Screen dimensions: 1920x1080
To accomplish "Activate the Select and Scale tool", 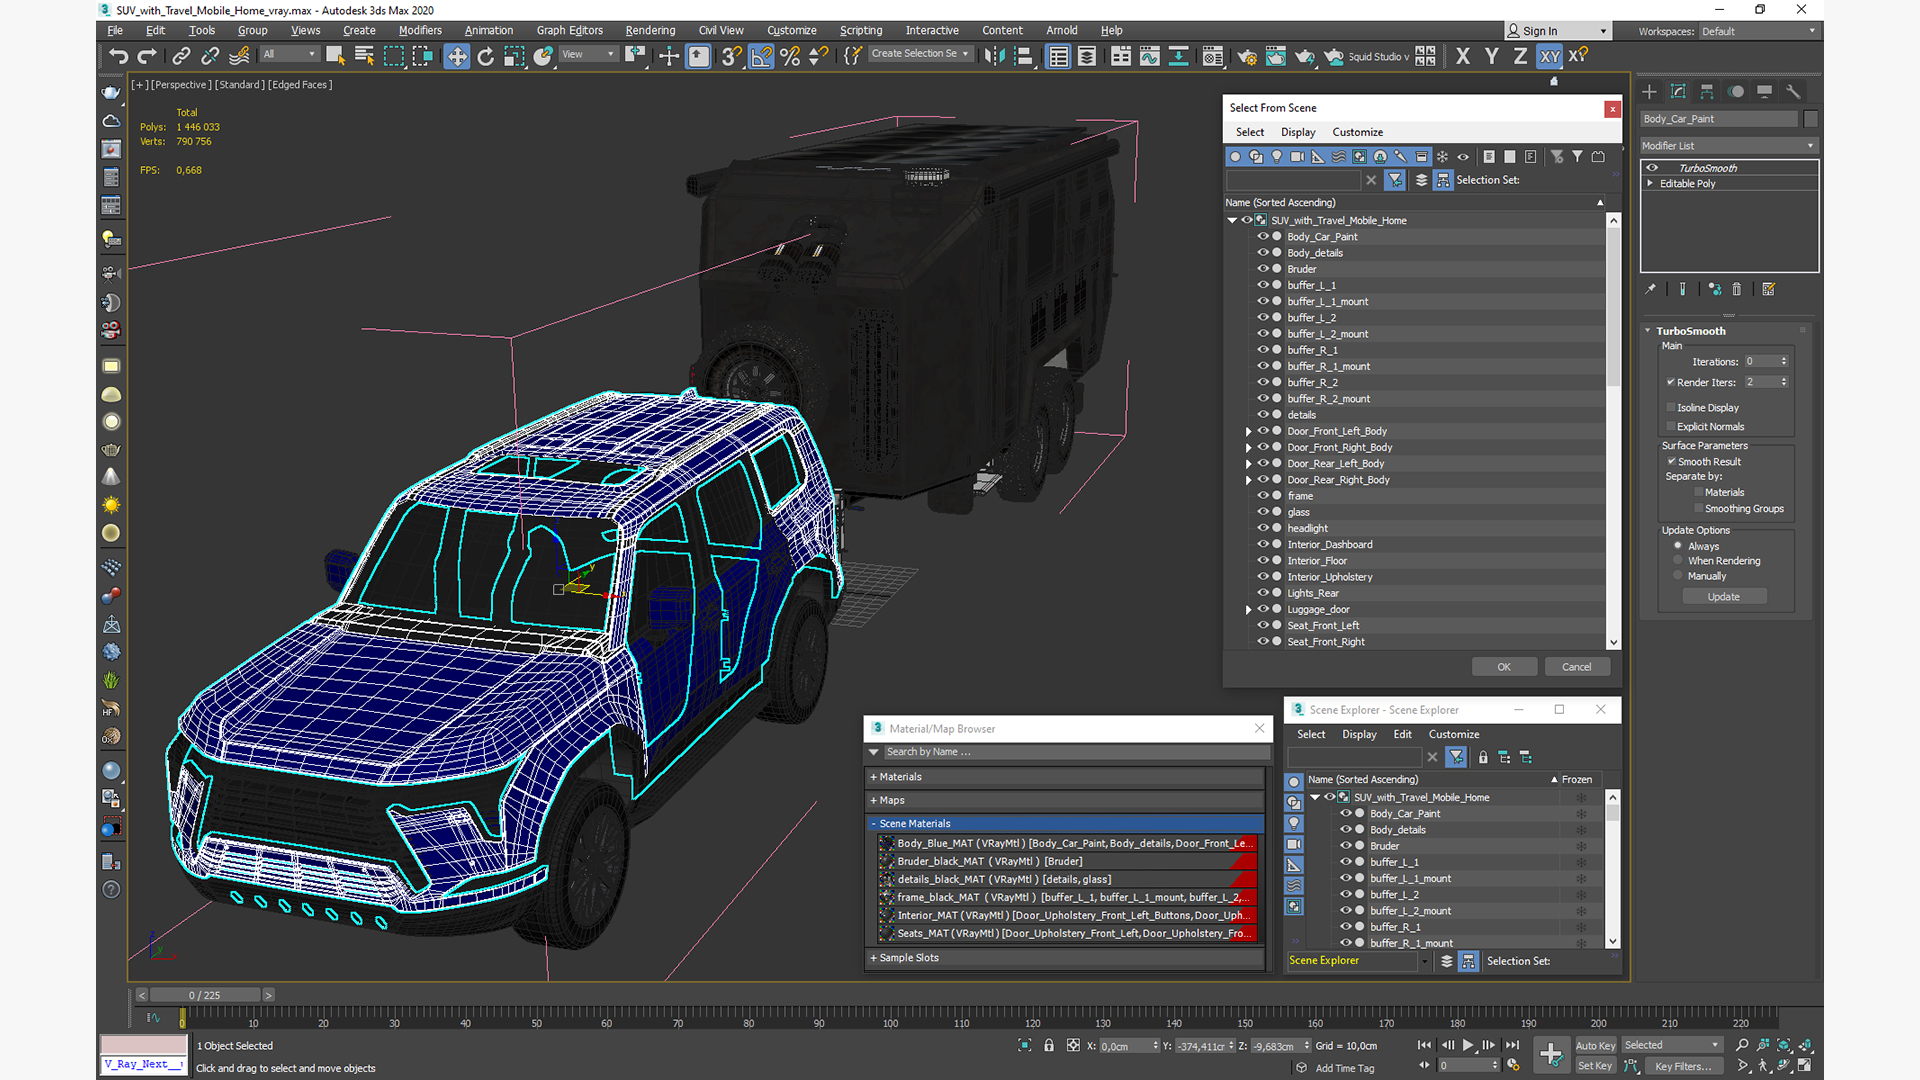I will coord(514,56).
